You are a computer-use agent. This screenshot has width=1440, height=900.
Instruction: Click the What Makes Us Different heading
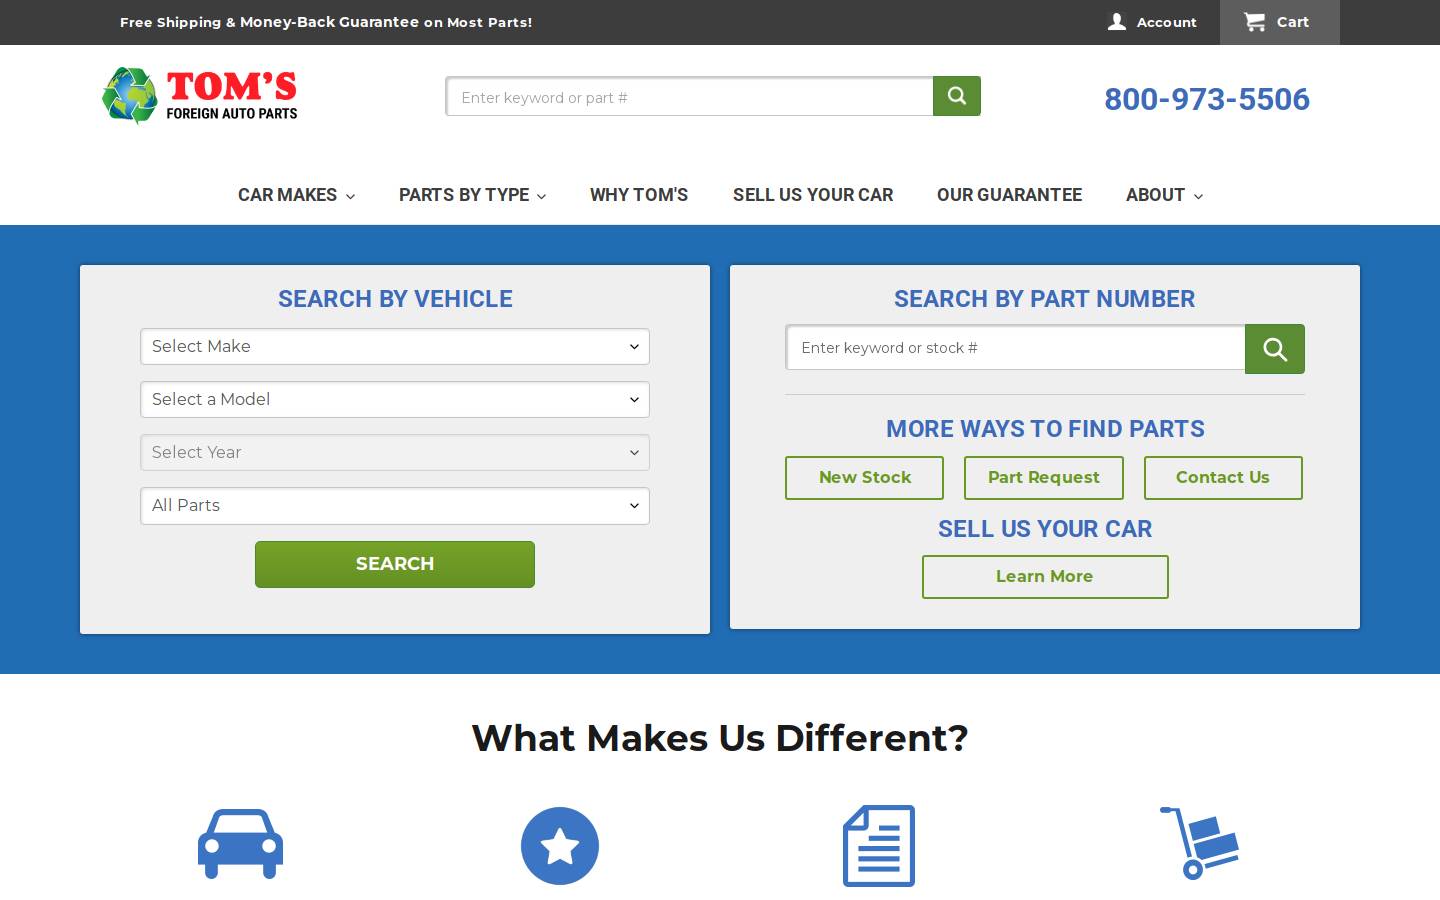pyautogui.click(x=720, y=738)
